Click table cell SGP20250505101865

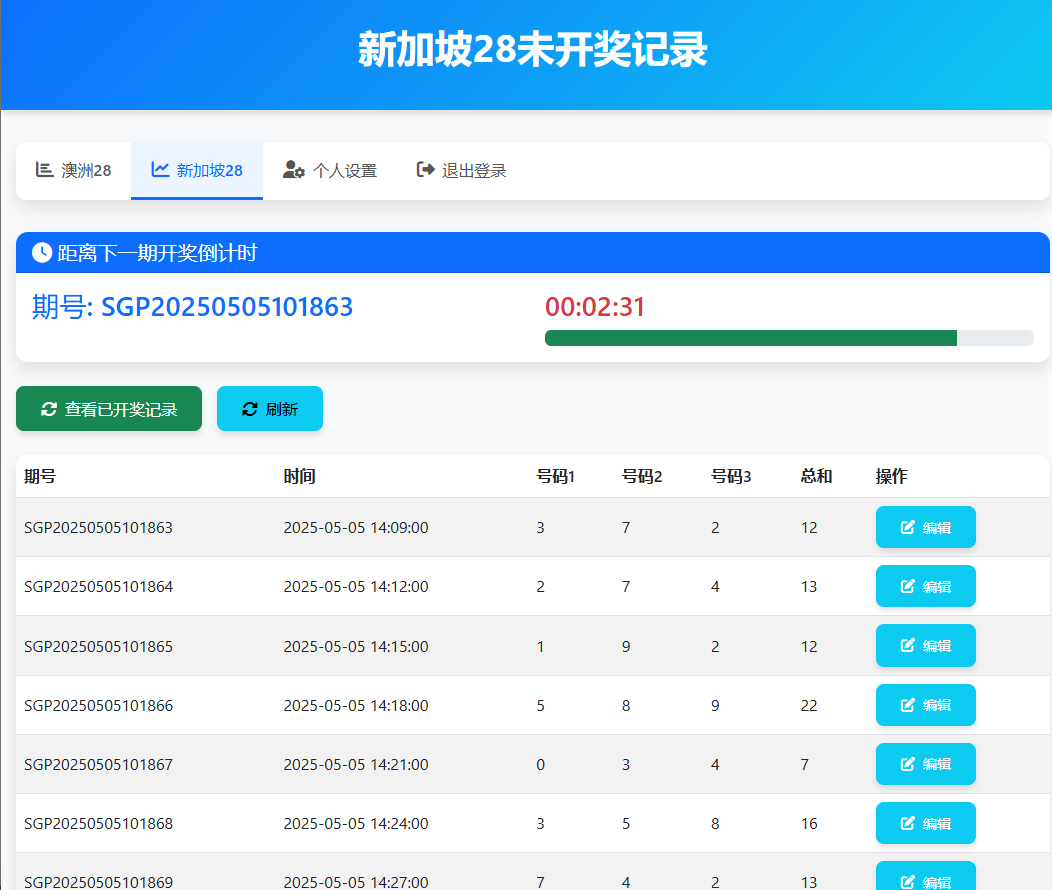(x=99, y=647)
